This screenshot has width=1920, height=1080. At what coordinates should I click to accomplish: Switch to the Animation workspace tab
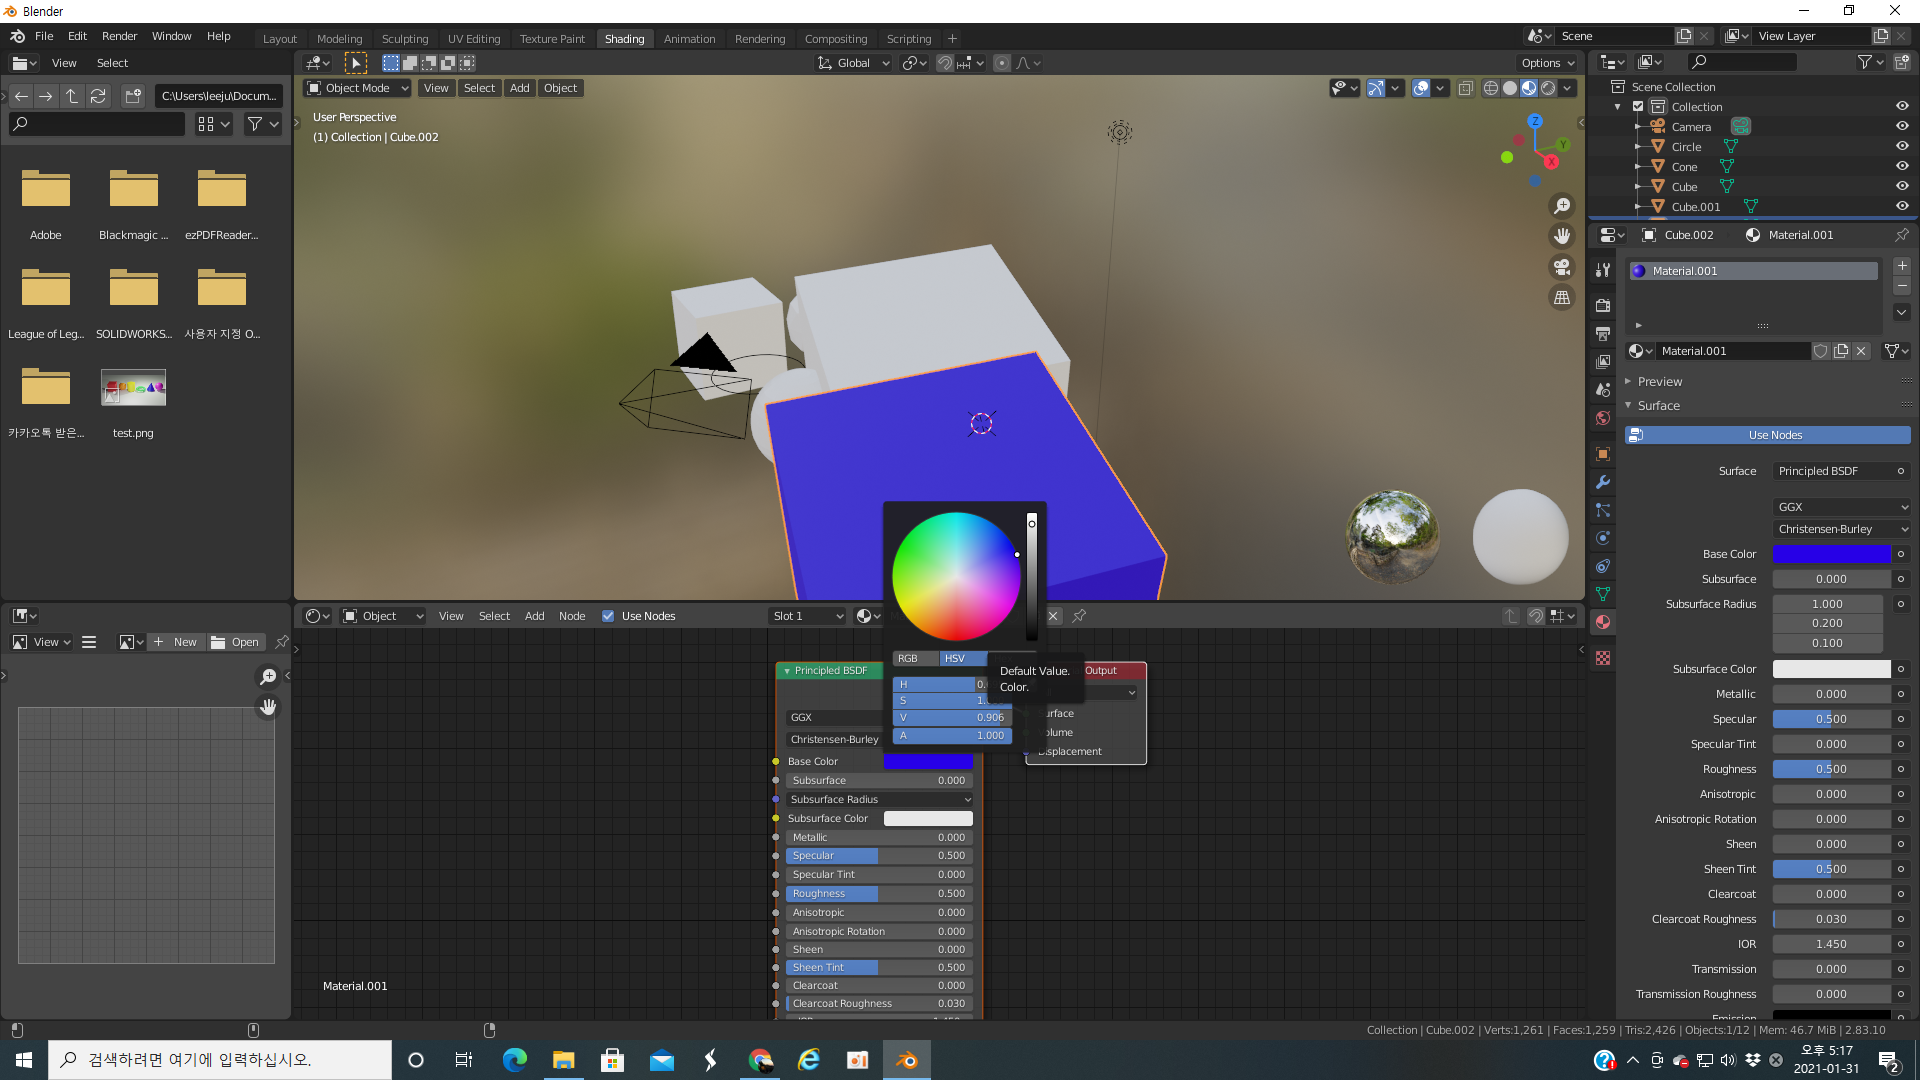pyautogui.click(x=689, y=39)
